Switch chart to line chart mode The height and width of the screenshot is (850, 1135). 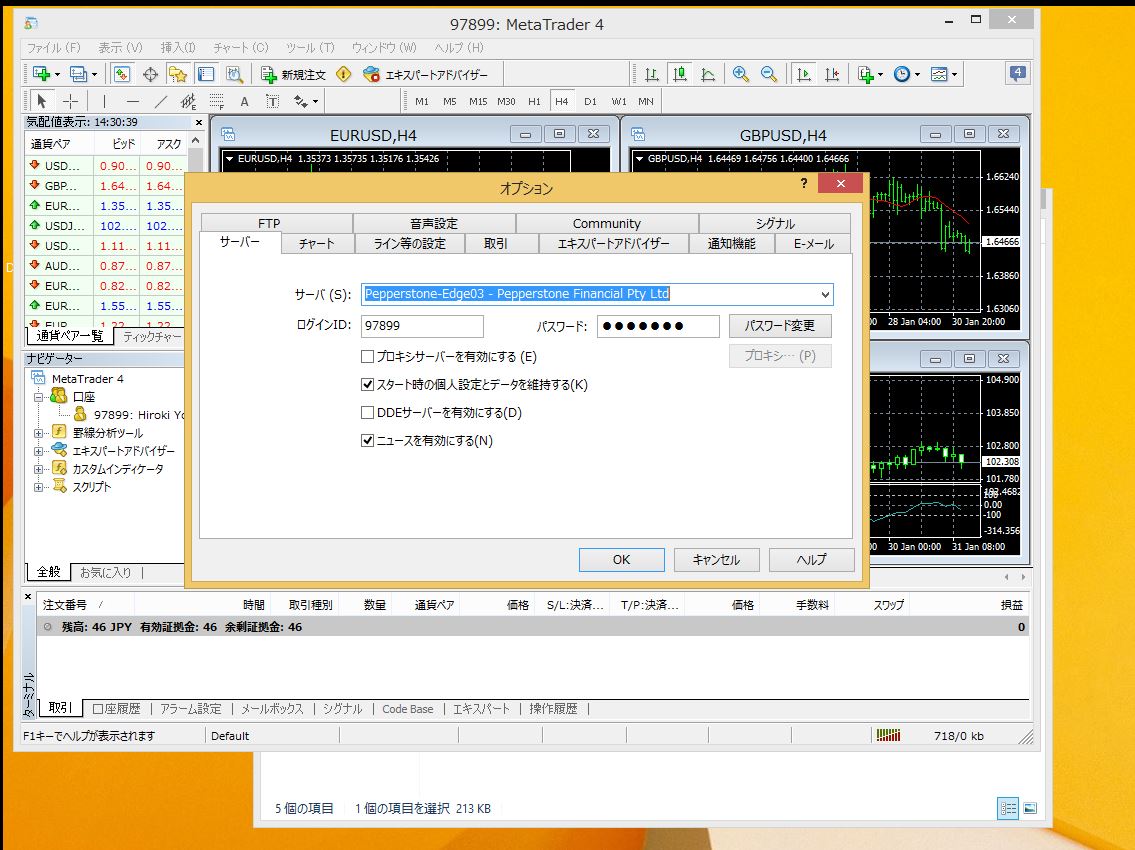(708, 74)
